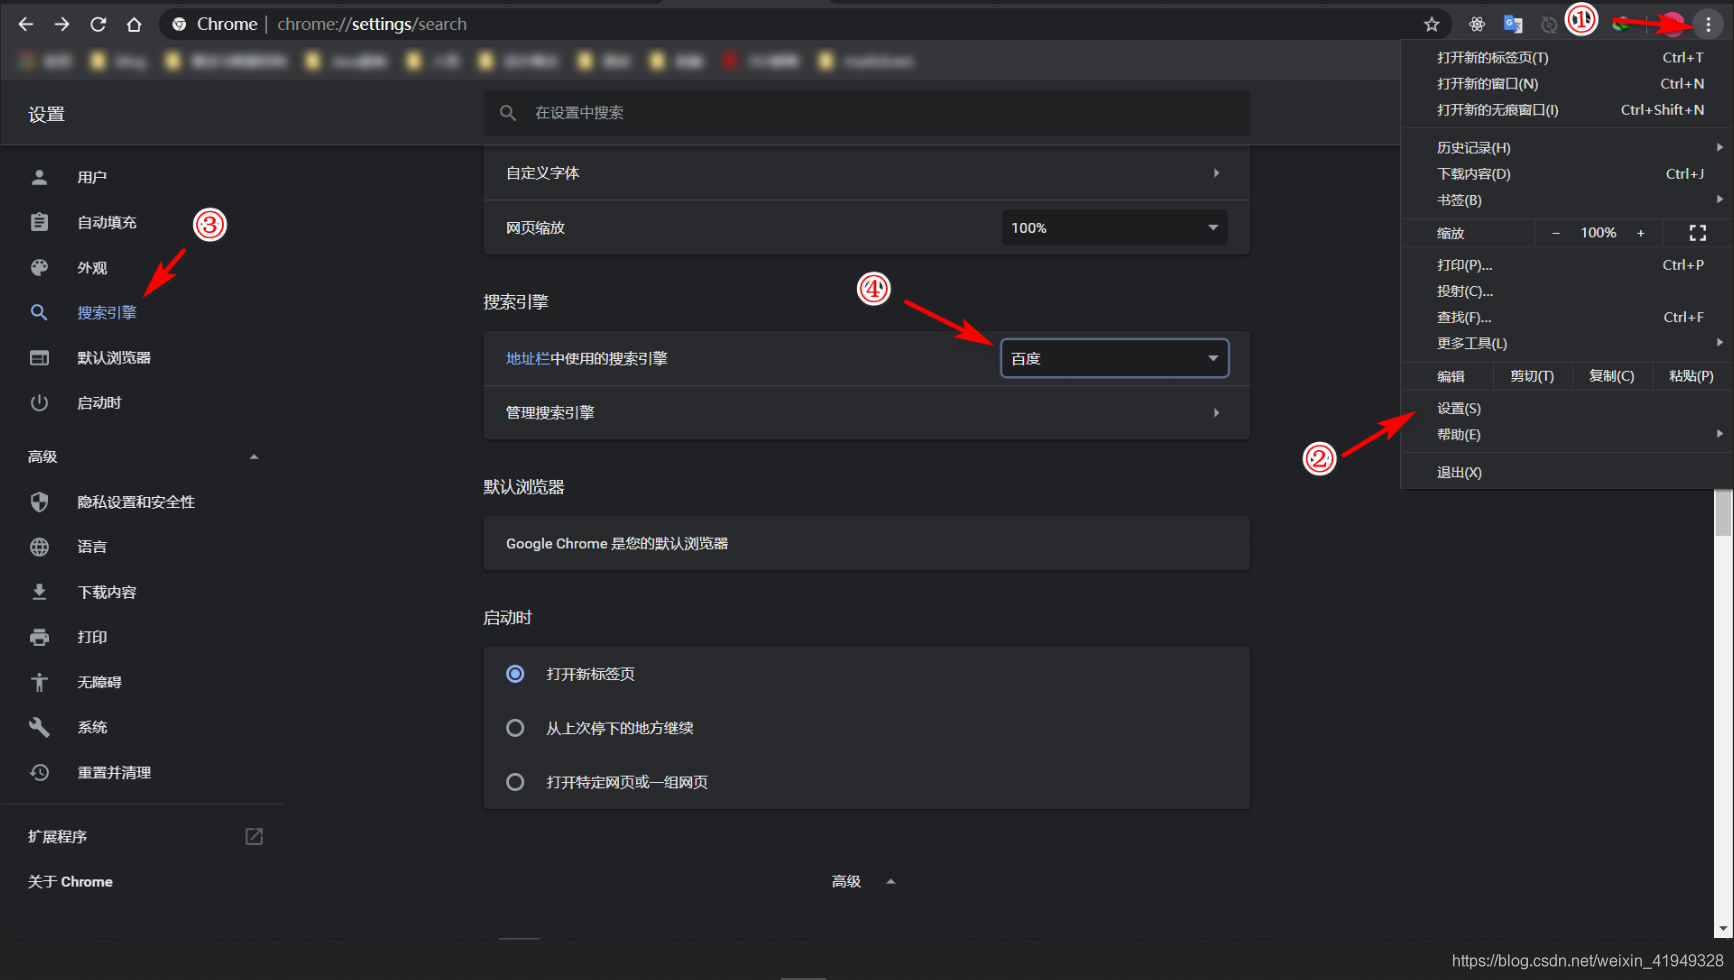This screenshot has width=1734, height=980.
Task: Decrease zoom with minus button
Action: pos(1556,233)
